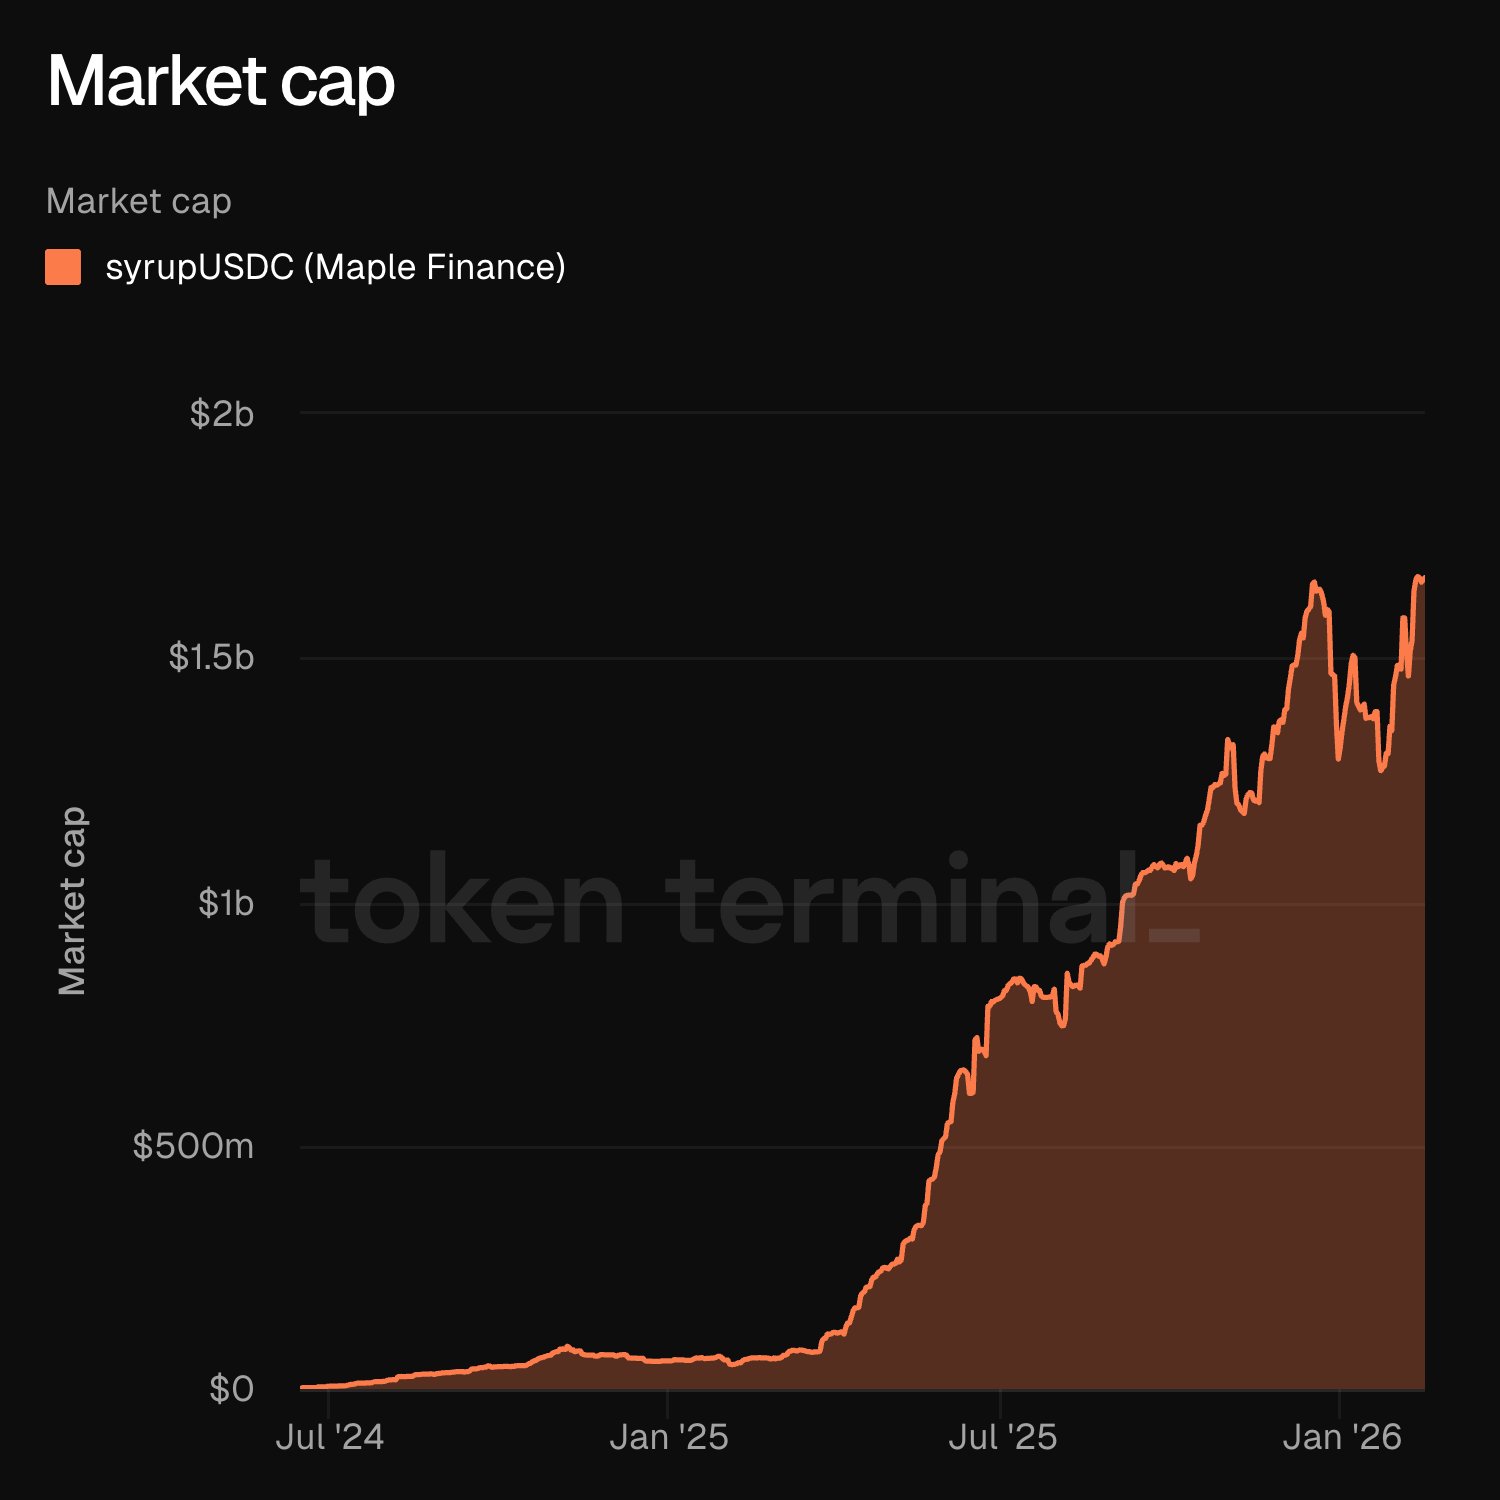Click the $2b y-axis label

222,413
